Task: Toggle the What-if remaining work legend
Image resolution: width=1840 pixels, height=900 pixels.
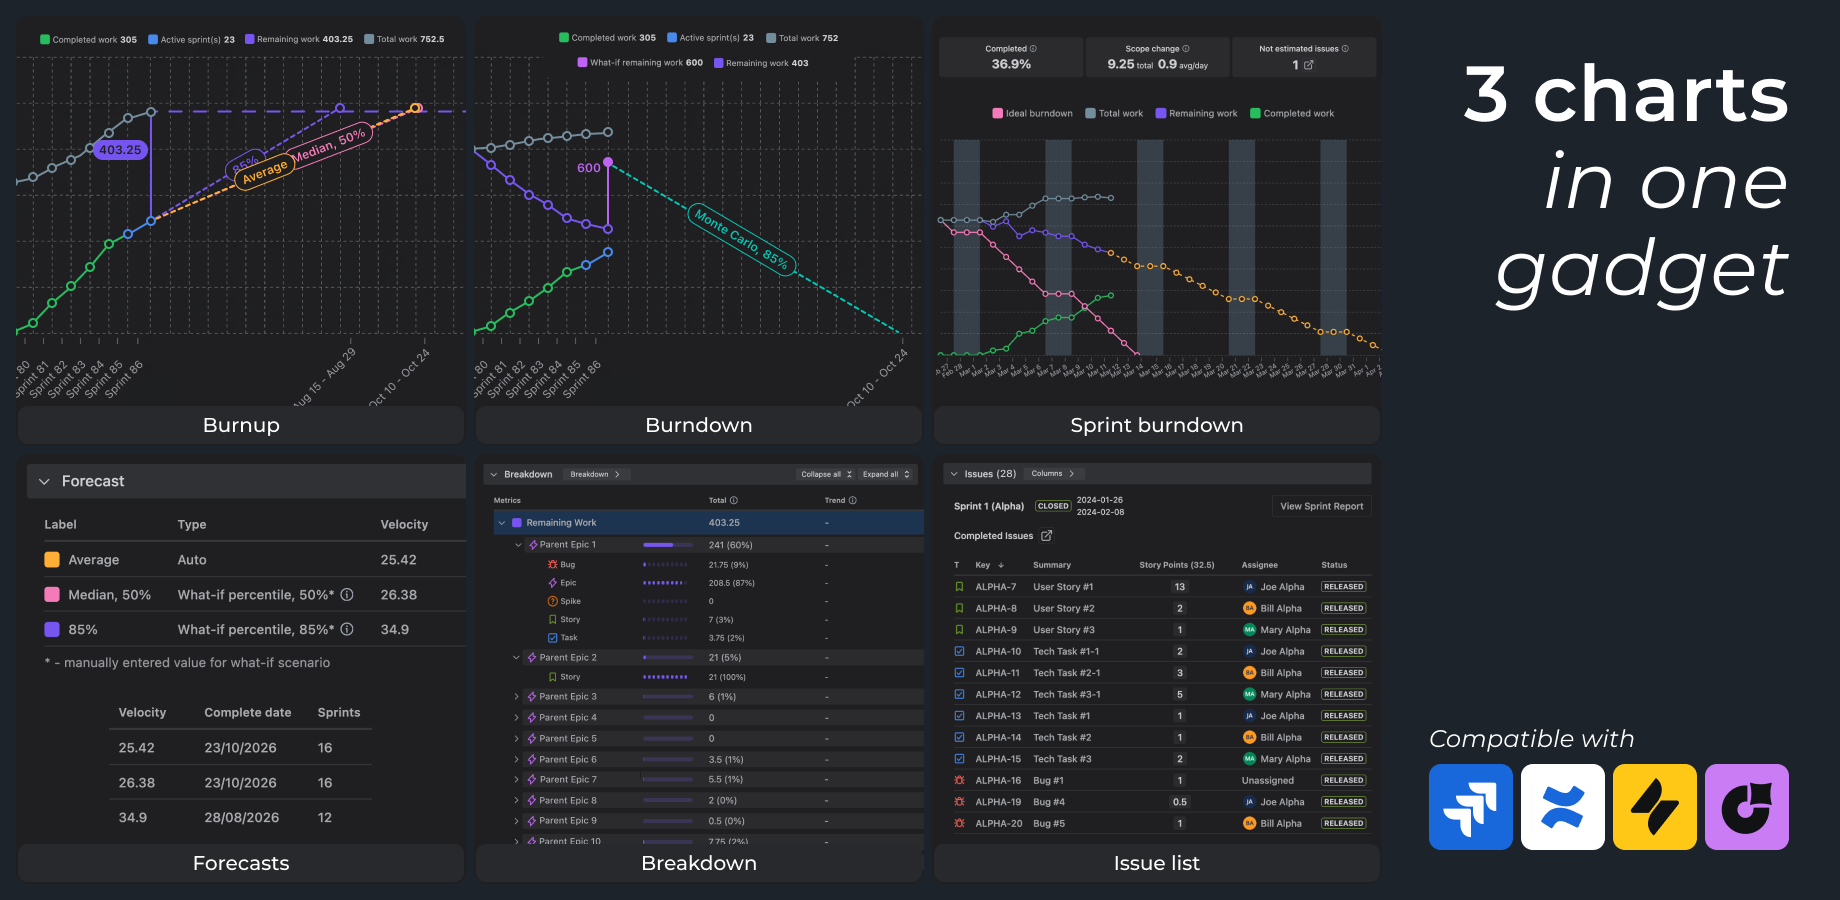Action: [x=640, y=62]
